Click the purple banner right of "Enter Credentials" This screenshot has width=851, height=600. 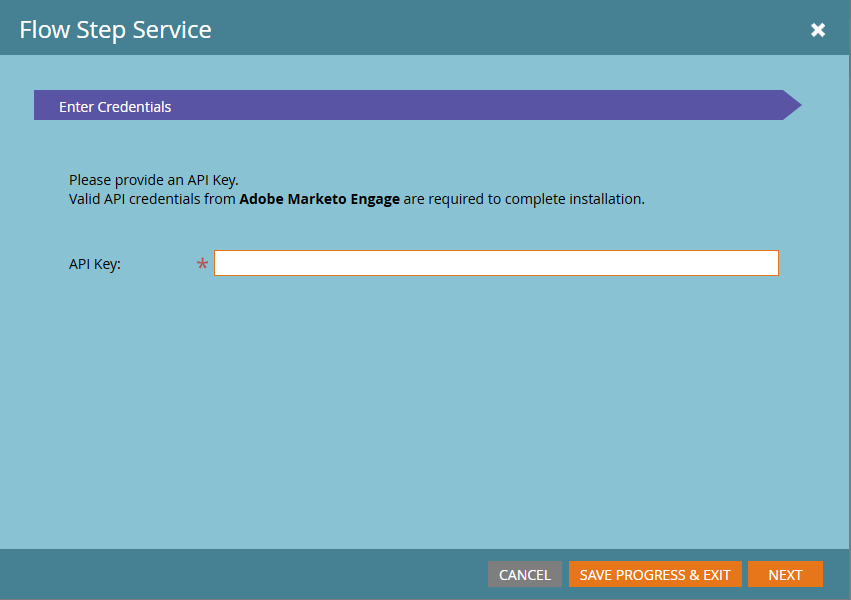[480, 105]
